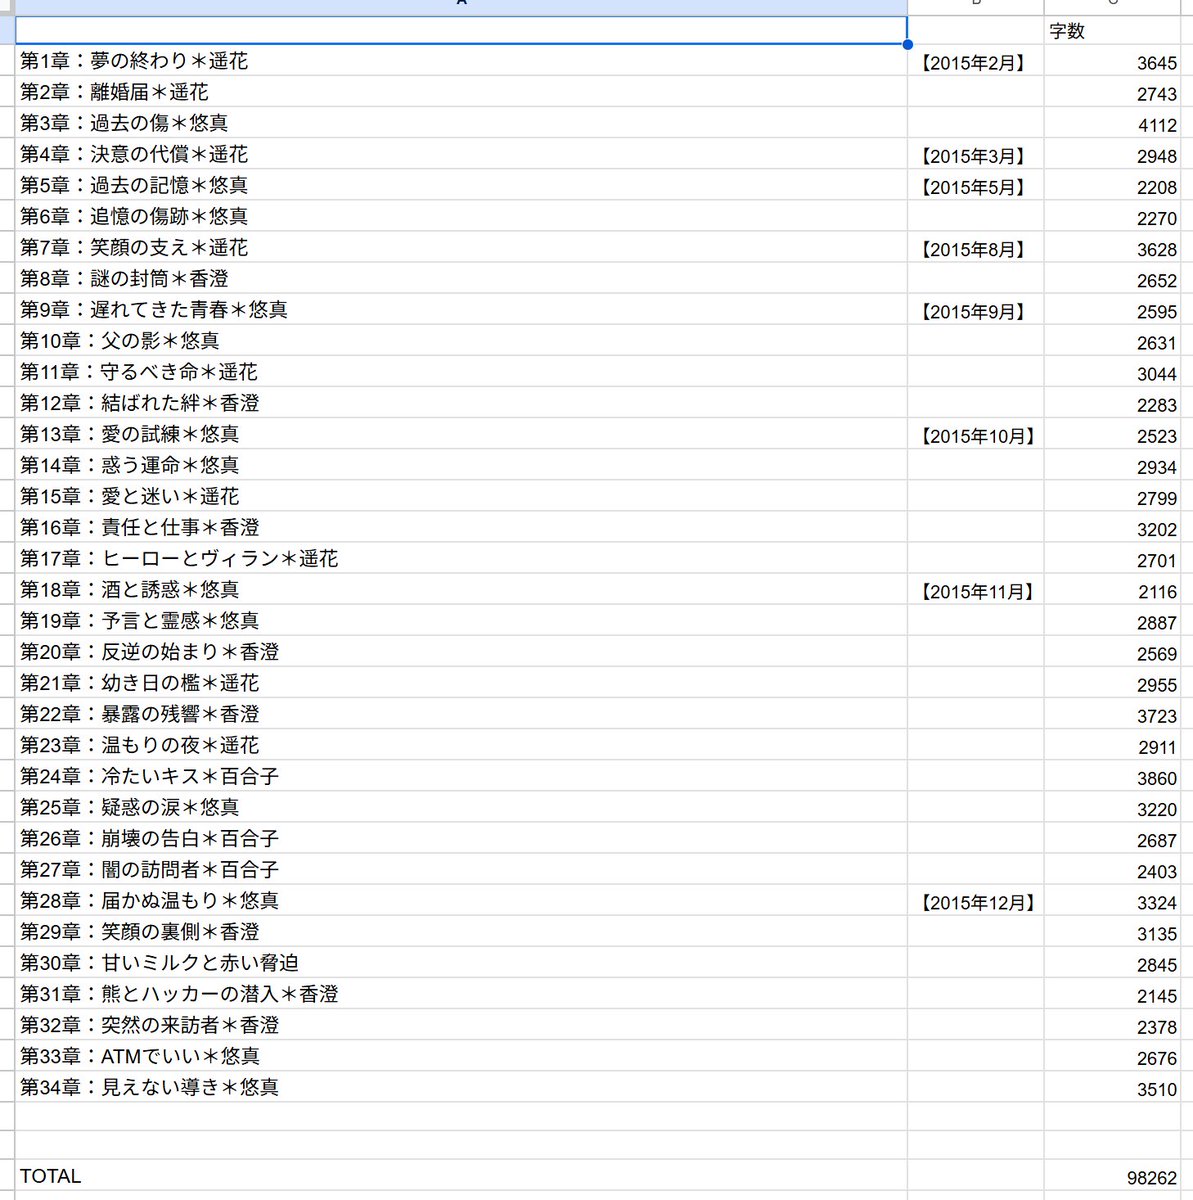Screen dimensions: 1193x1200
Task: Select cell 第25章:疑惑の涙*悠真
Action: tap(461, 806)
